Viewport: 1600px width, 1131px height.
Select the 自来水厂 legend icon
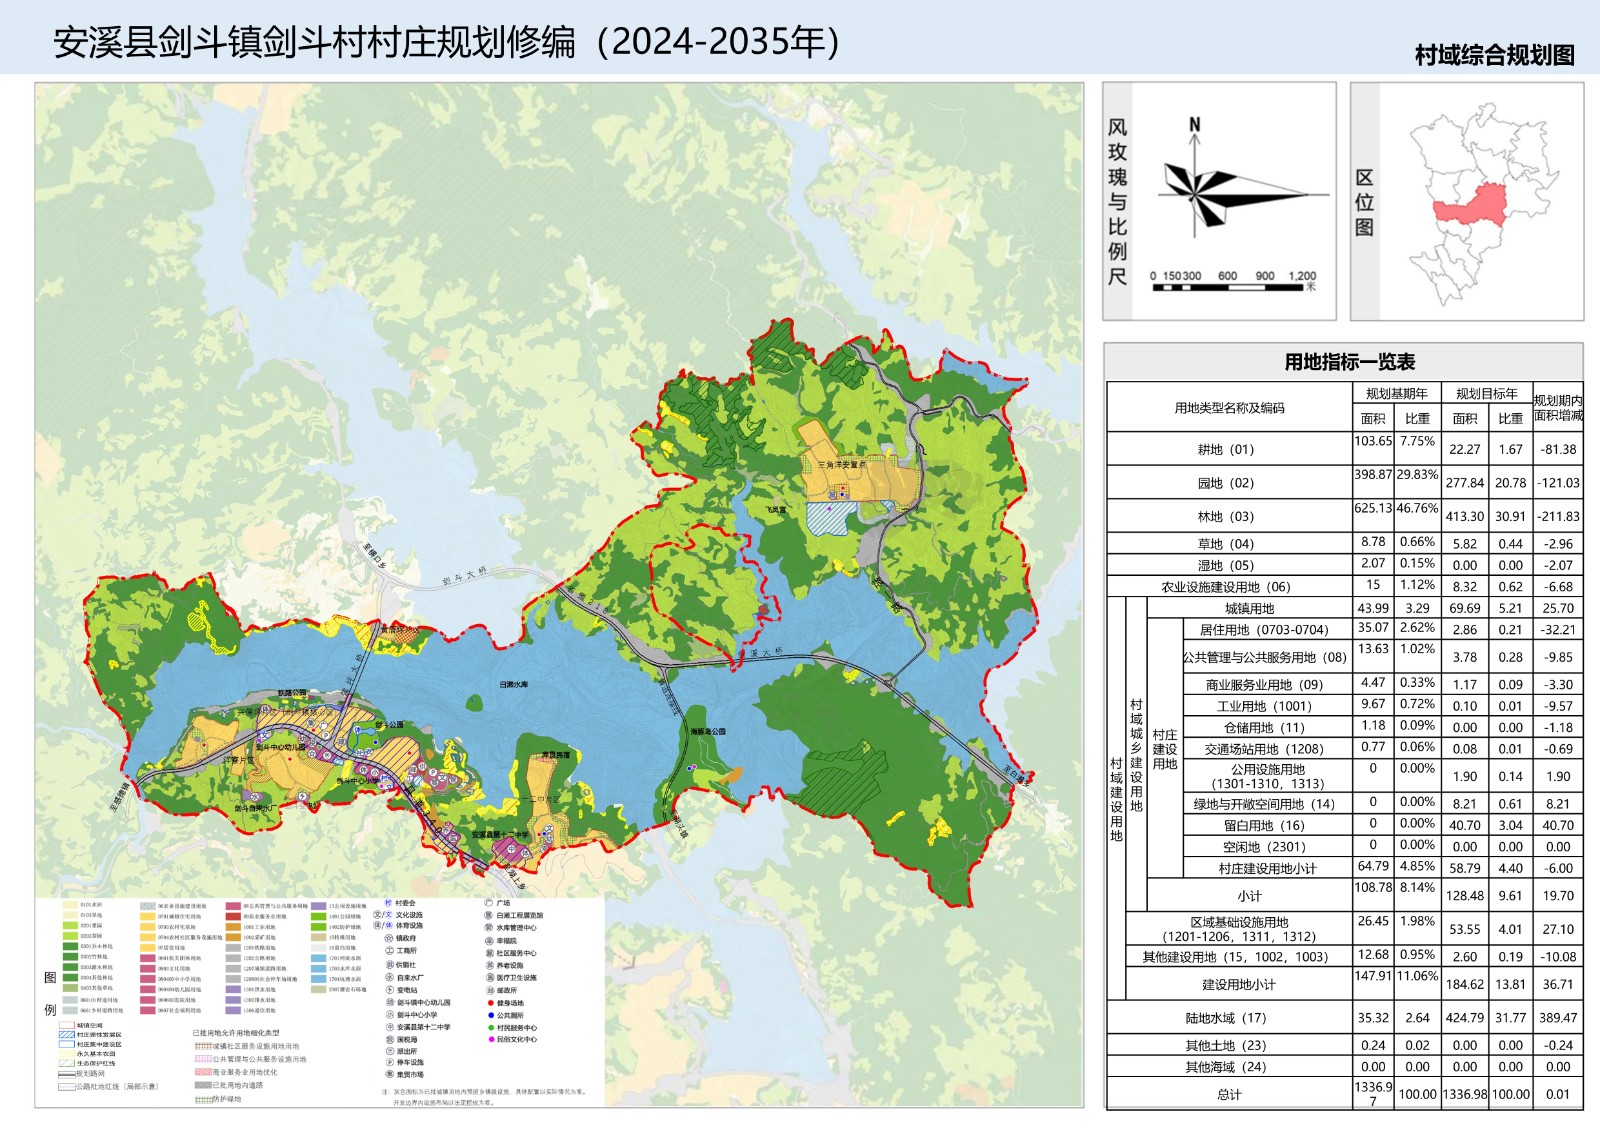click(388, 977)
